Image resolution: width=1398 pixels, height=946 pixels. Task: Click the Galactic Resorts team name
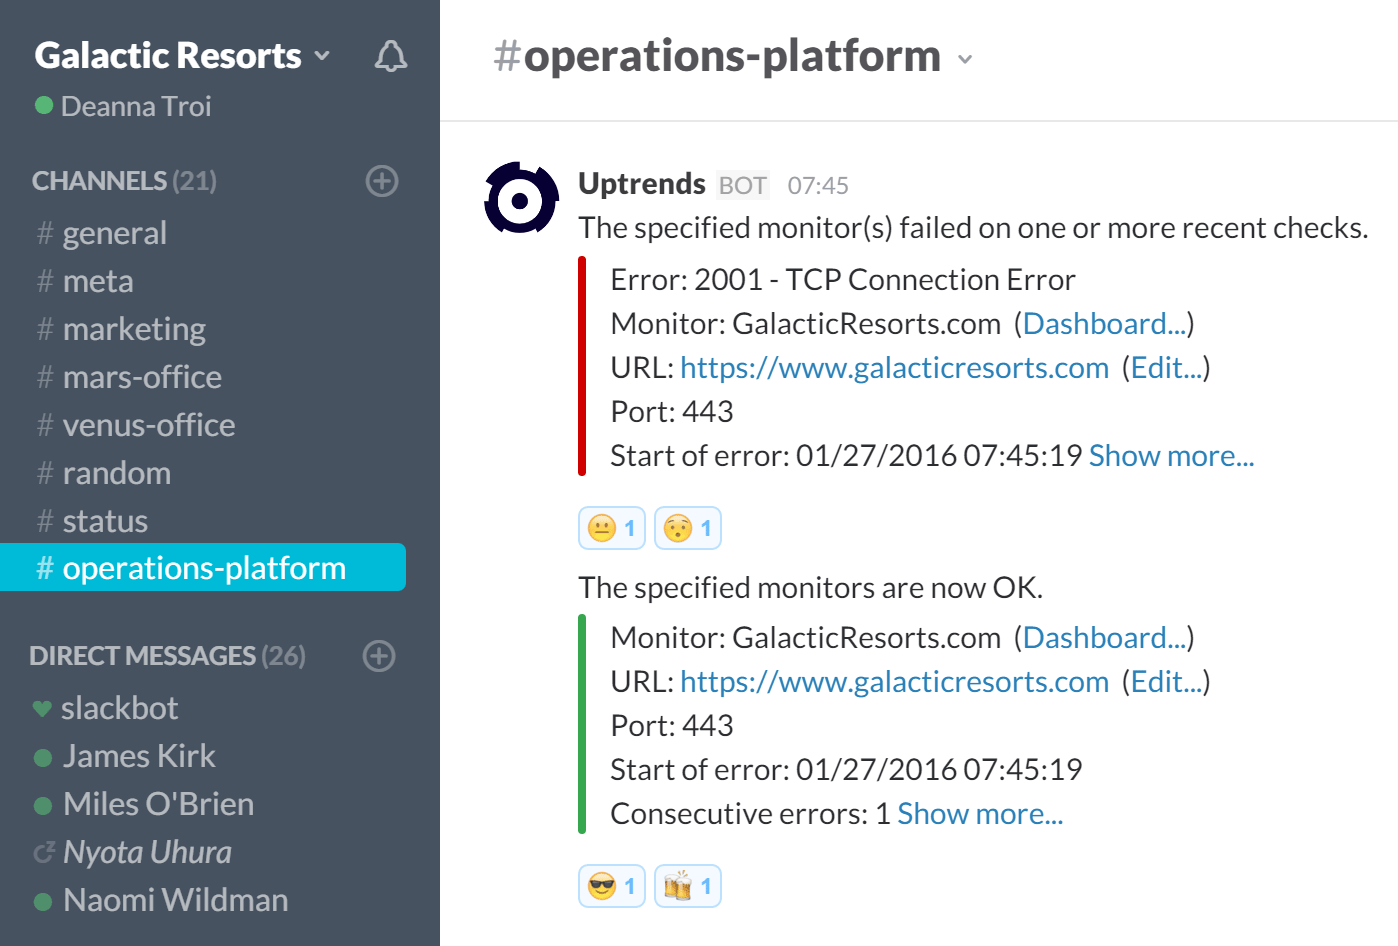click(168, 56)
